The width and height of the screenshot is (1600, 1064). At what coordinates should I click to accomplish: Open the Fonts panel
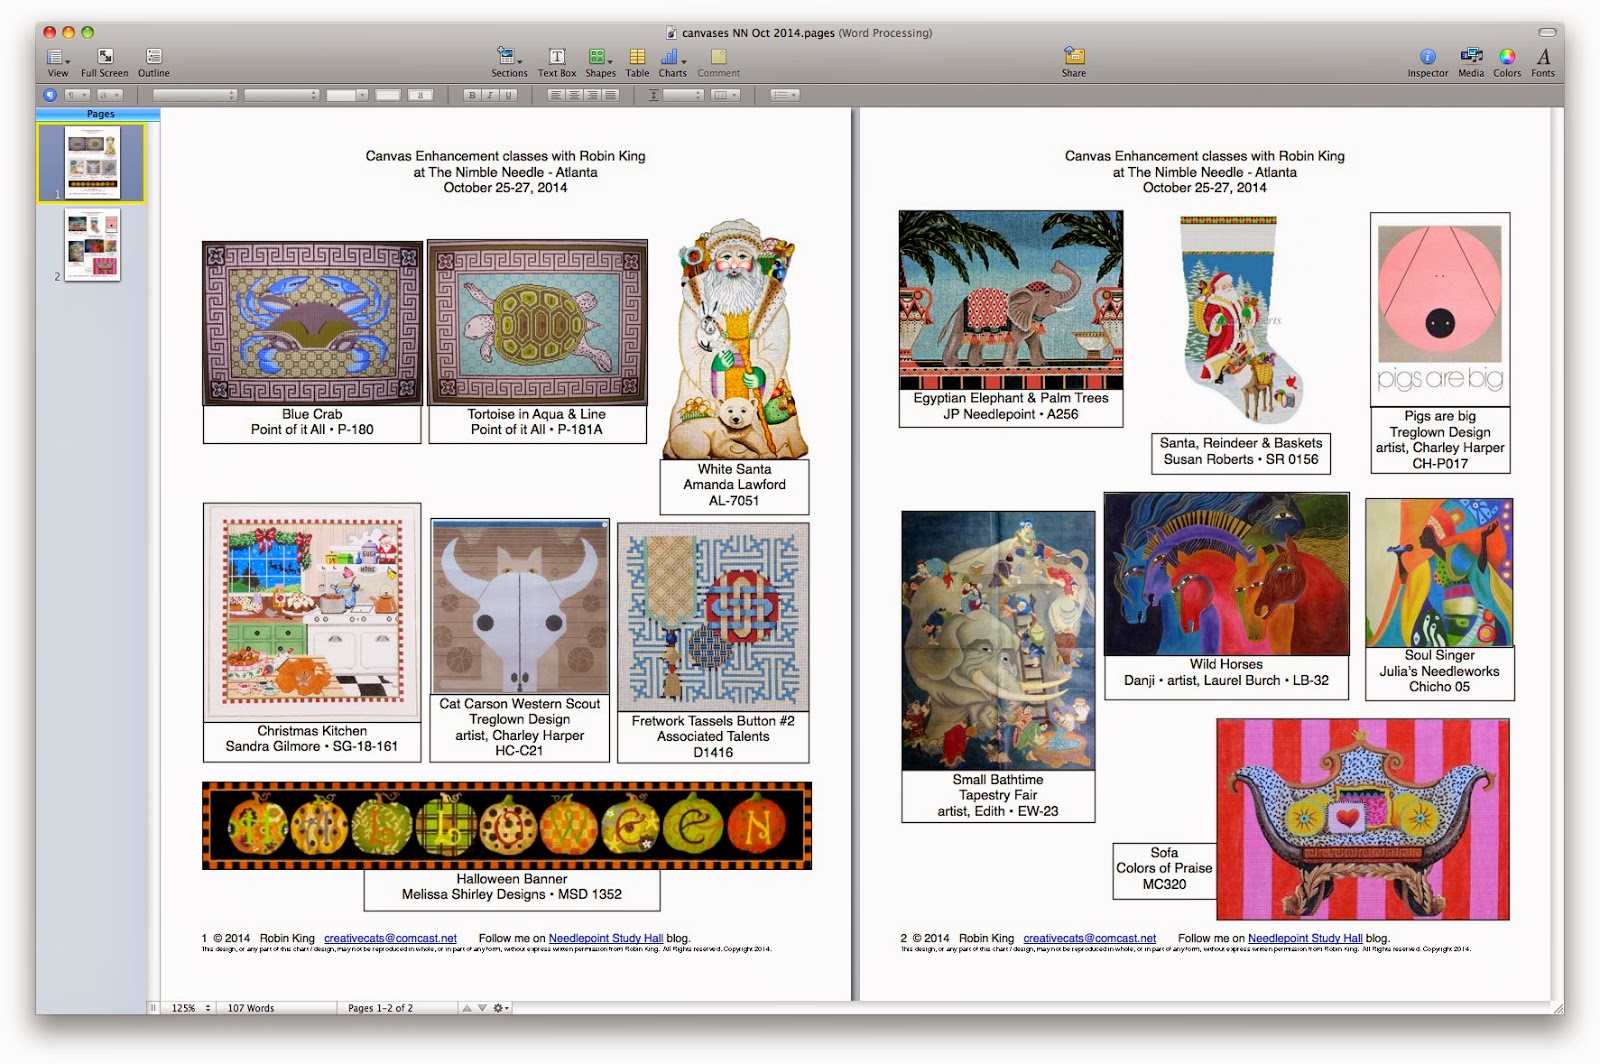[x=1543, y=60]
